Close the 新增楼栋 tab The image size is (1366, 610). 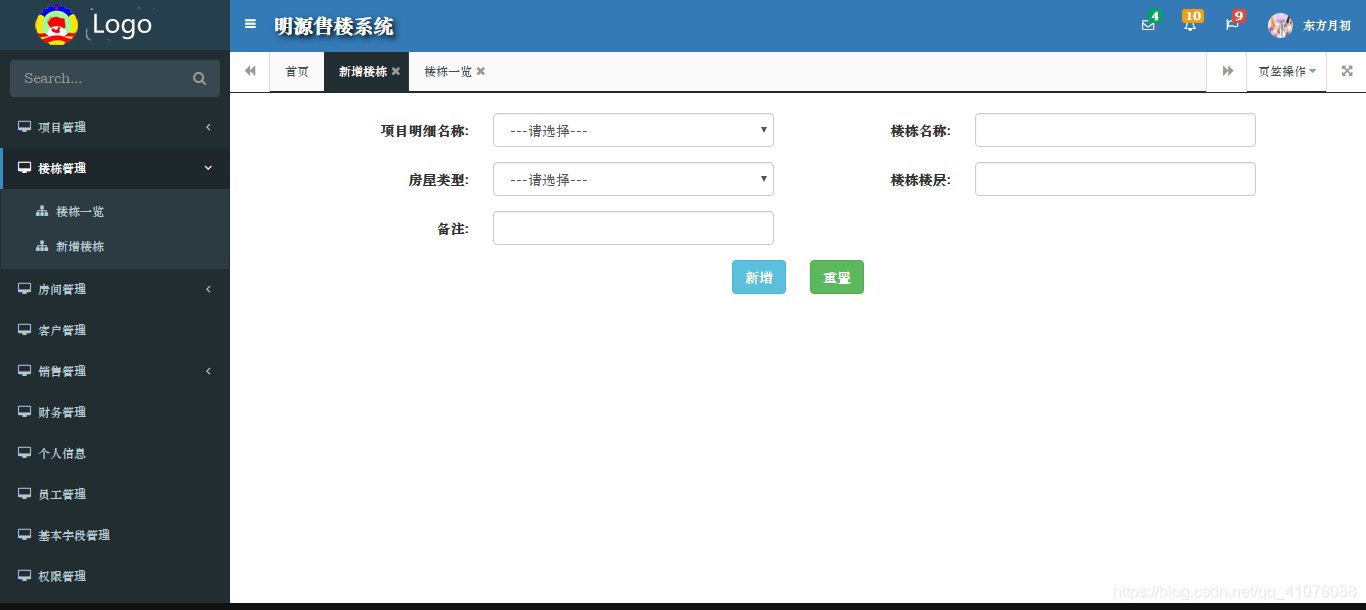(396, 72)
